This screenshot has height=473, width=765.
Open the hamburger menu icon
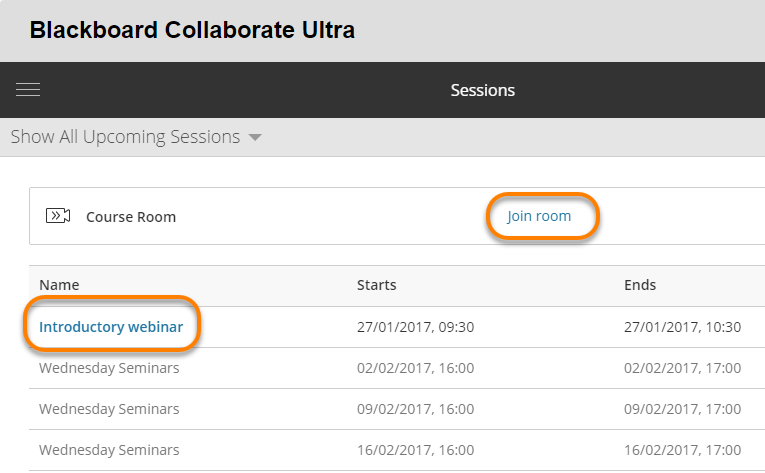click(28, 90)
